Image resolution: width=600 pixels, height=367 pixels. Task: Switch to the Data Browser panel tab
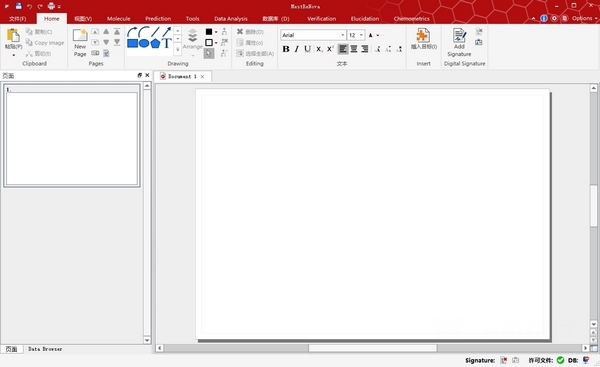(x=45, y=349)
